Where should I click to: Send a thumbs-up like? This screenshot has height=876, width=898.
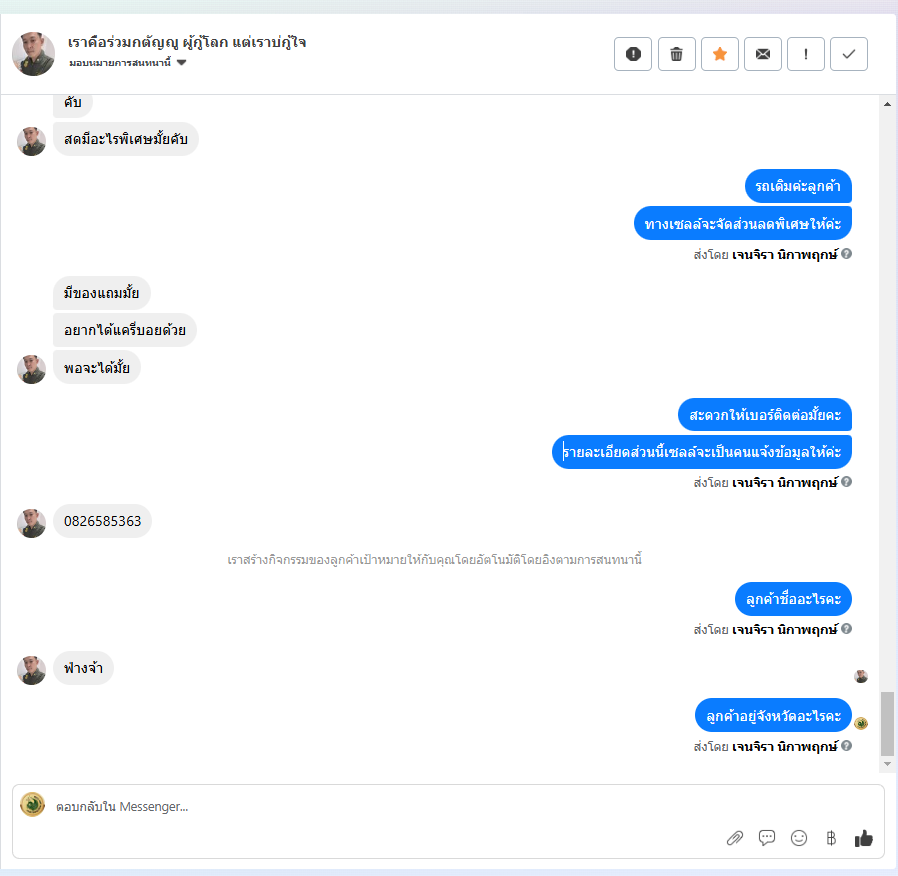point(864,838)
